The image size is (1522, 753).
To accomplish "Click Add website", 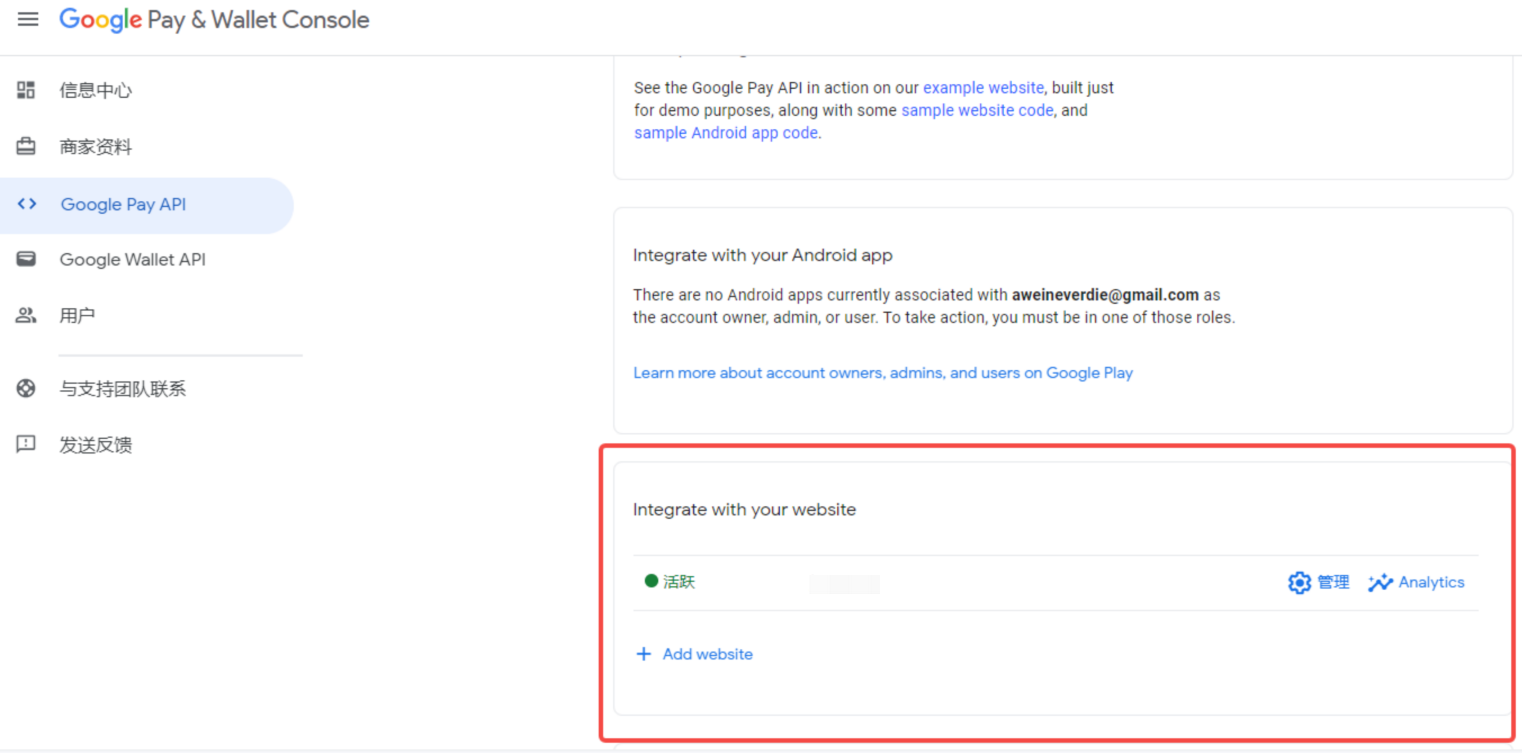I will [707, 654].
